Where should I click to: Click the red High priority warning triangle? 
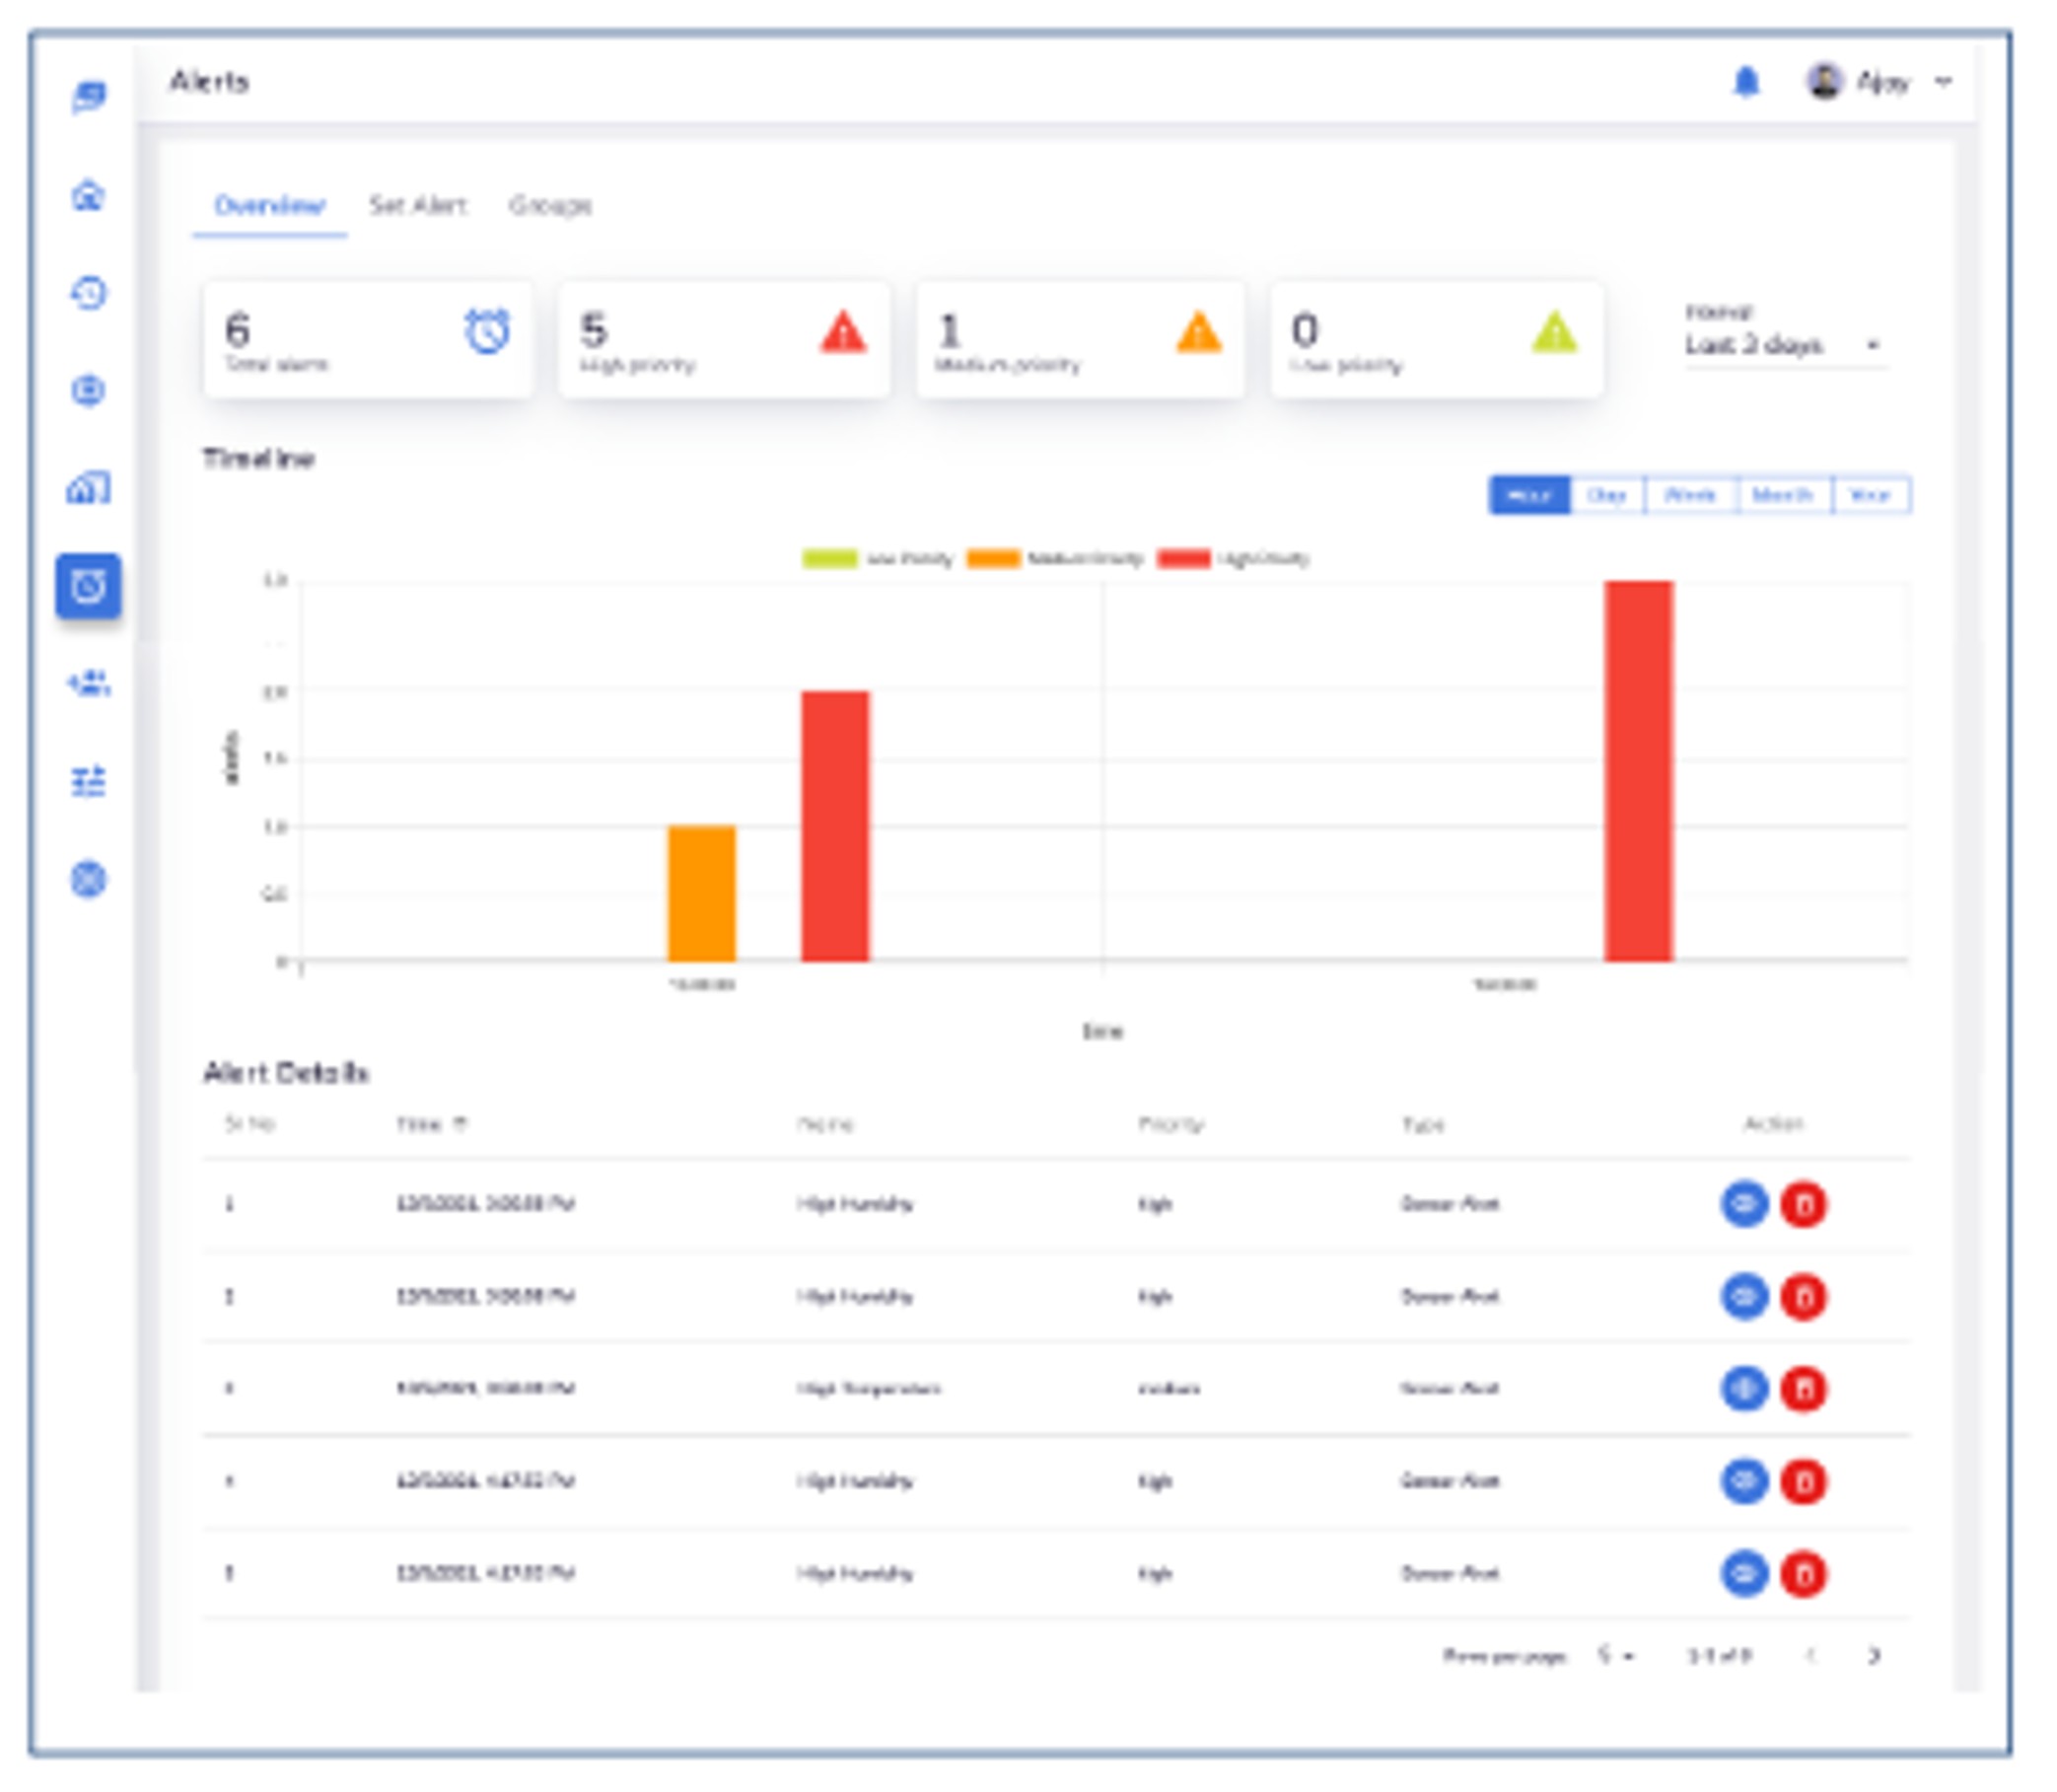(843, 333)
